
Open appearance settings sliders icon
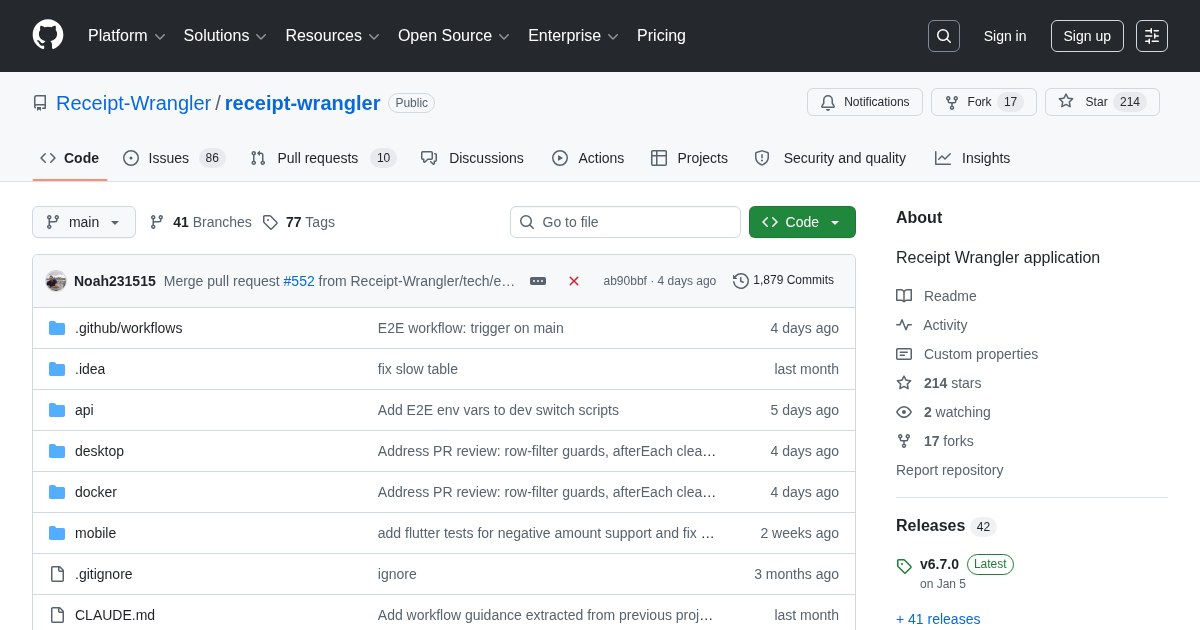(x=1152, y=36)
